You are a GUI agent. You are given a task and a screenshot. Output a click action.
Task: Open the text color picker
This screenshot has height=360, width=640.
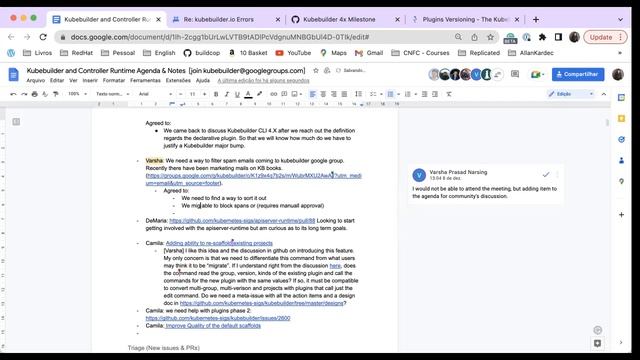(x=248, y=94)
